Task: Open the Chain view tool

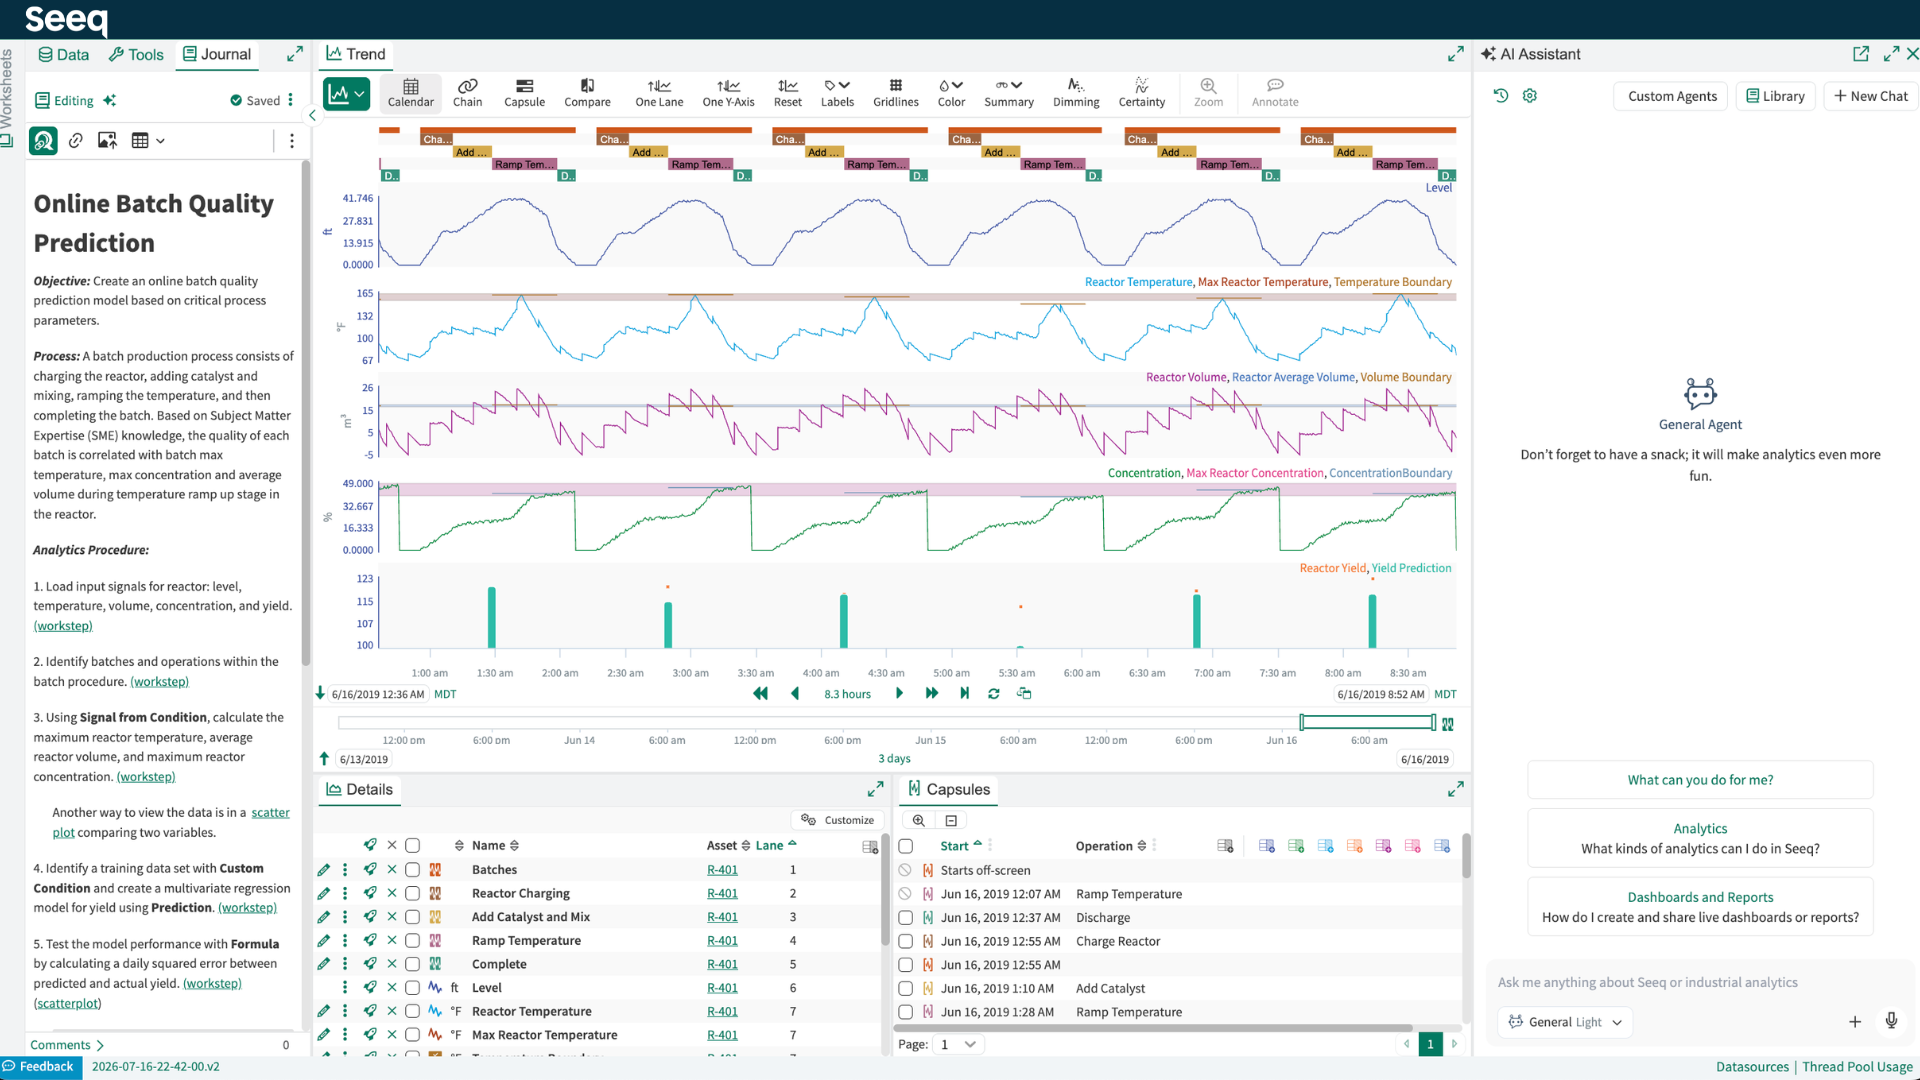Action: pyautogui.click(x=467, y=92)
